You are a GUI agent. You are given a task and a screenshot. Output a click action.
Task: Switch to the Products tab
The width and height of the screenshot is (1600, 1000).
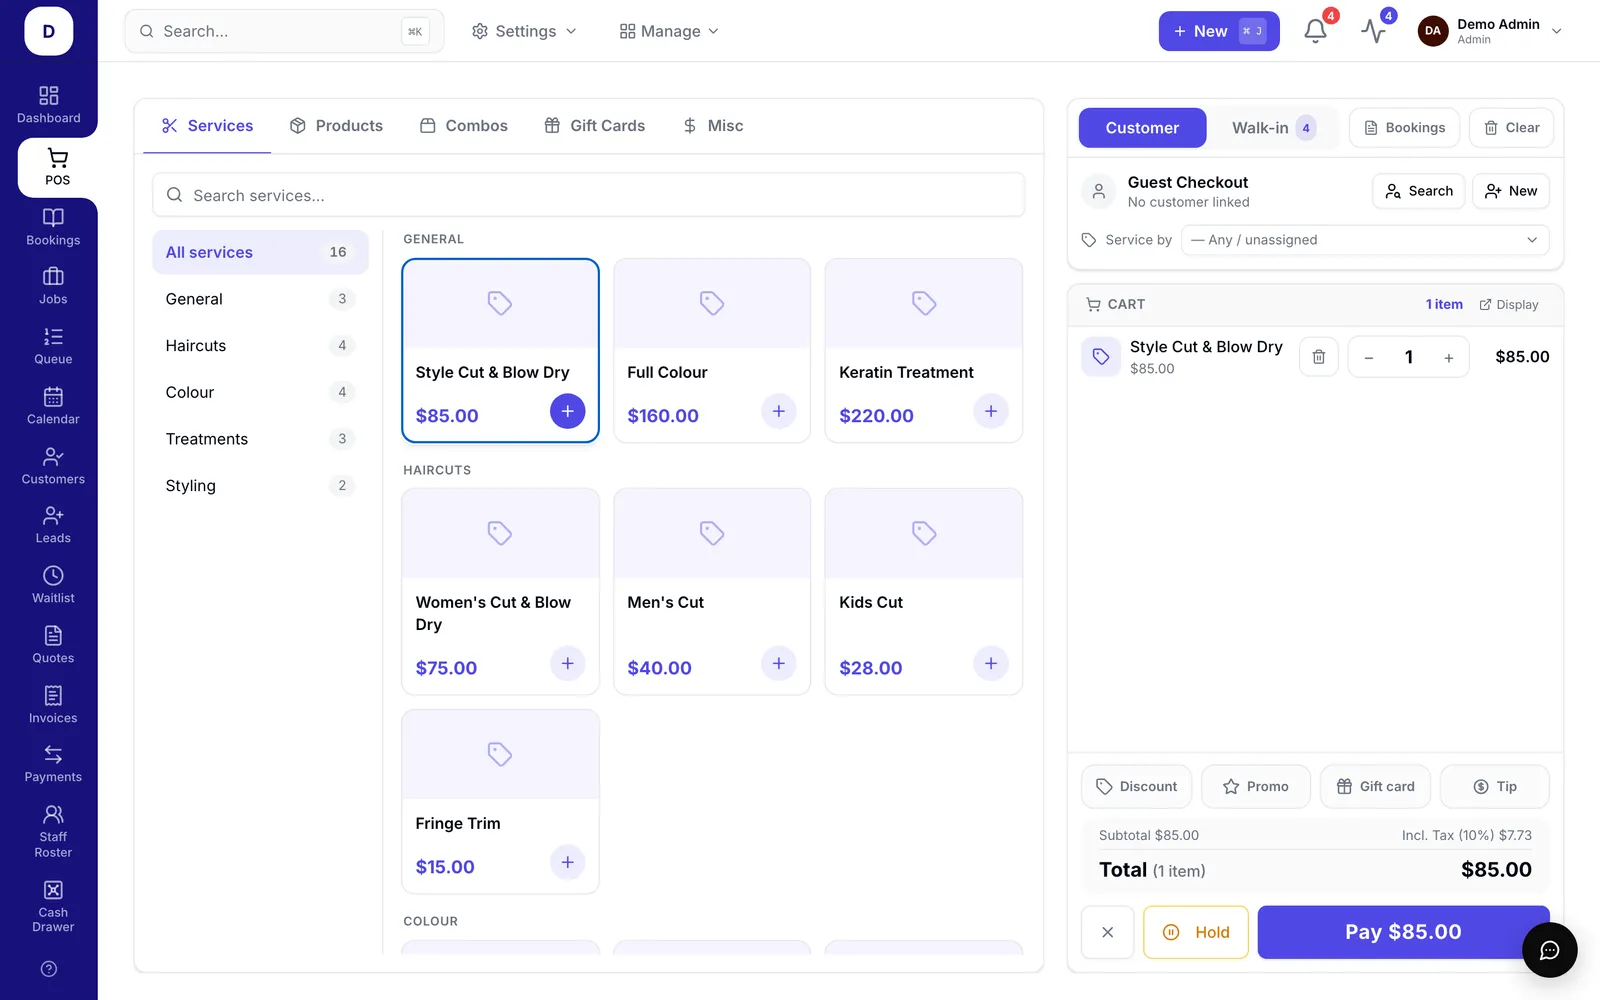(336, 126)
